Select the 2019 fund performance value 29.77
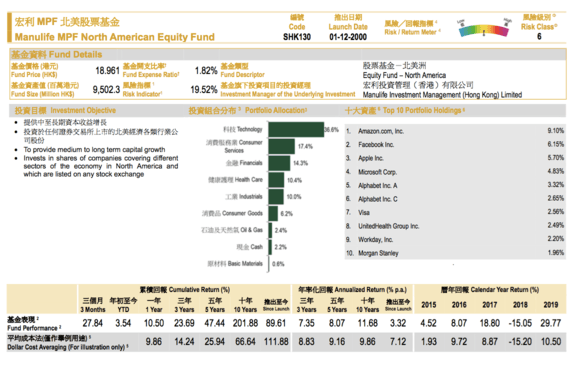576x367 pixels. tap(551, 323)
